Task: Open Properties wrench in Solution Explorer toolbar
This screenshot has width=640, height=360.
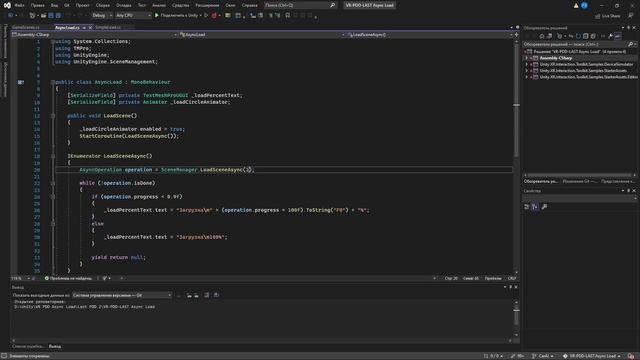Action: coord(610,36)
